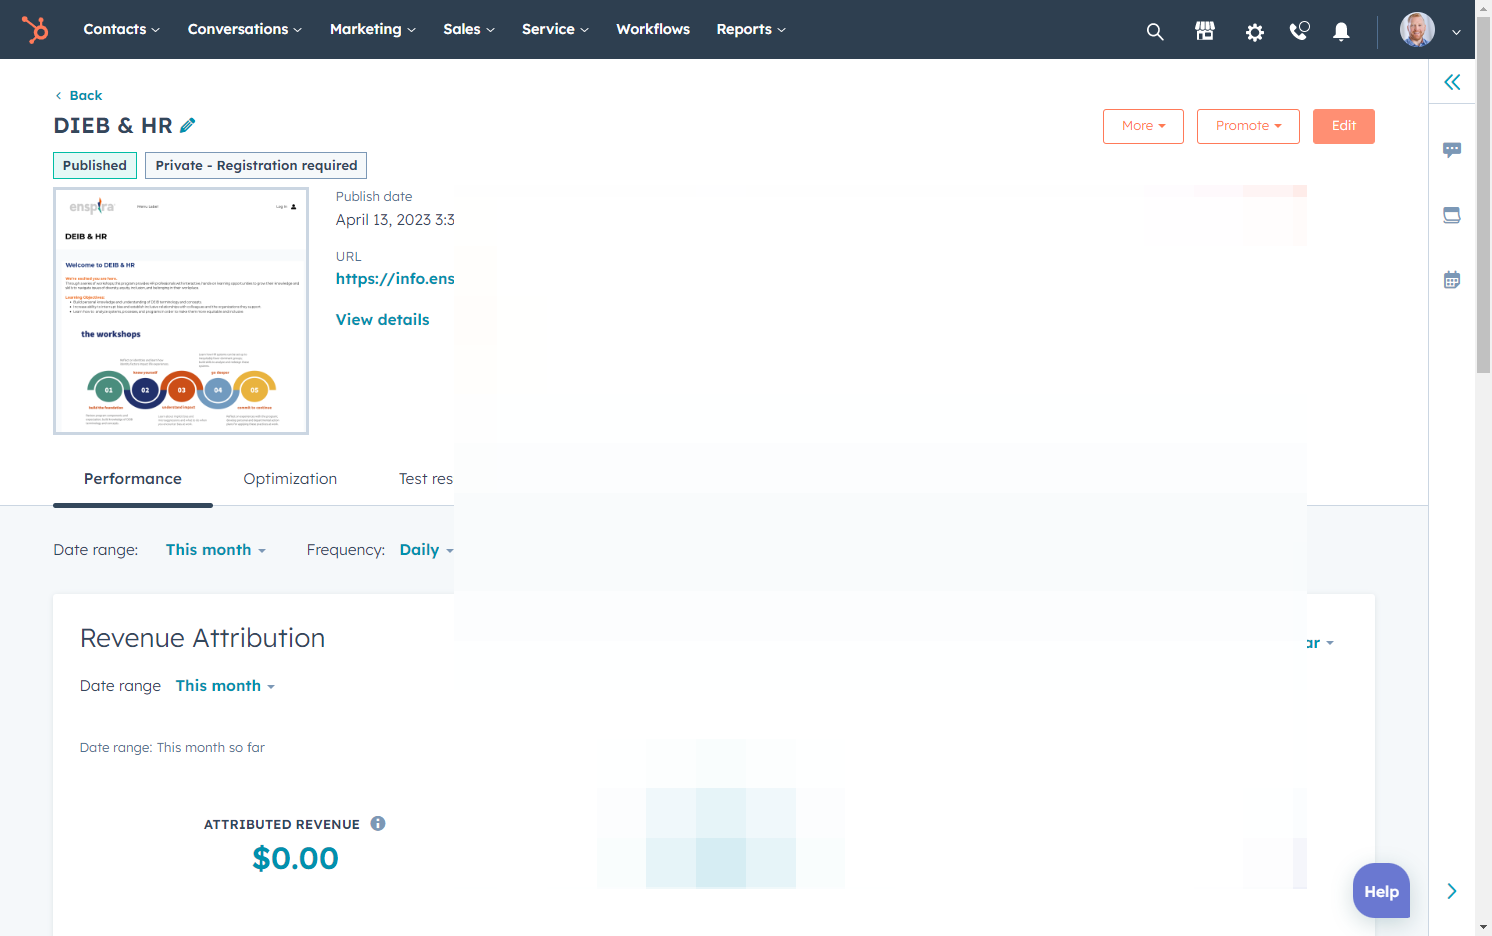This screenshot has height=936, width=1492.
Task: Go Back to the previous page
Action: pos(78,95)
